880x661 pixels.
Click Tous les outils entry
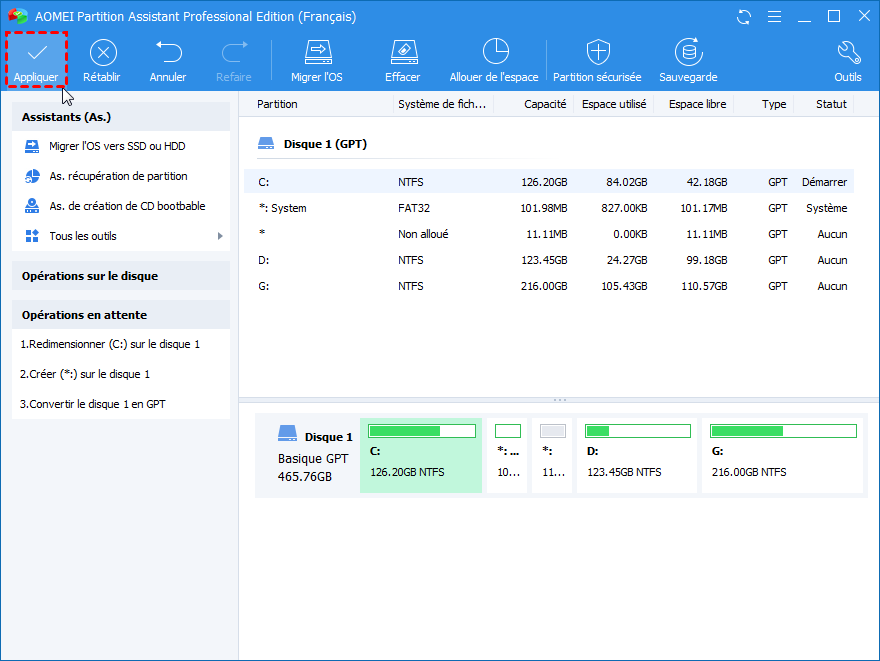coord(82,236)
